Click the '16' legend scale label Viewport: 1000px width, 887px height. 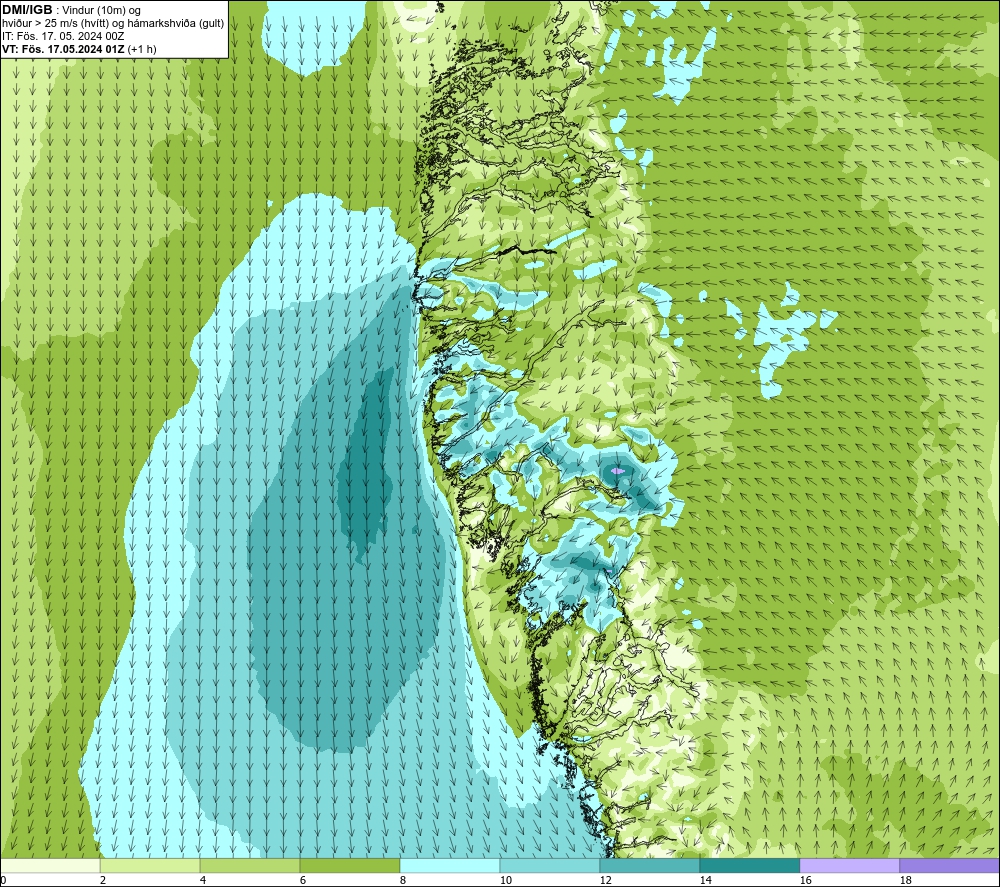(805, 881)
